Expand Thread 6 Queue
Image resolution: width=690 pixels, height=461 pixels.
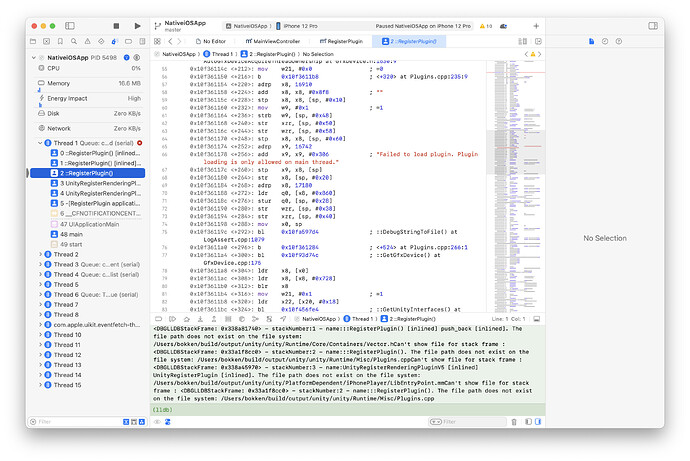click(40, 295)
